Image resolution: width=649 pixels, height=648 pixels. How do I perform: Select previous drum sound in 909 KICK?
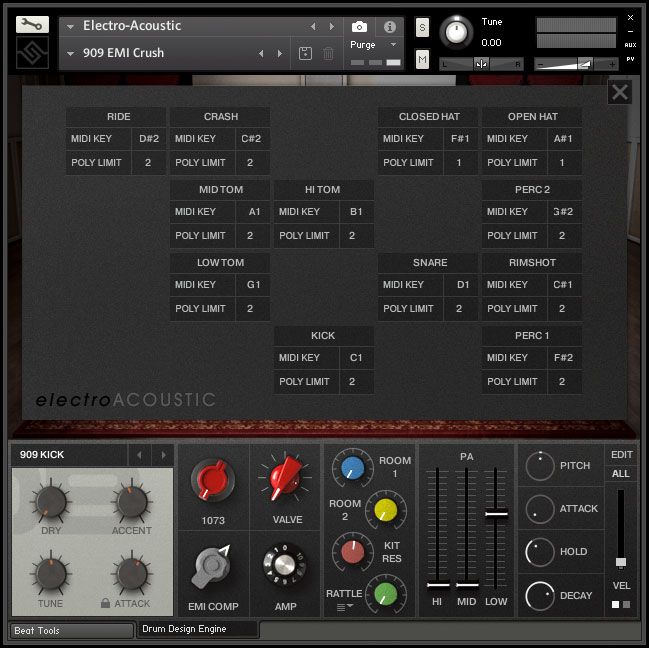139,455
